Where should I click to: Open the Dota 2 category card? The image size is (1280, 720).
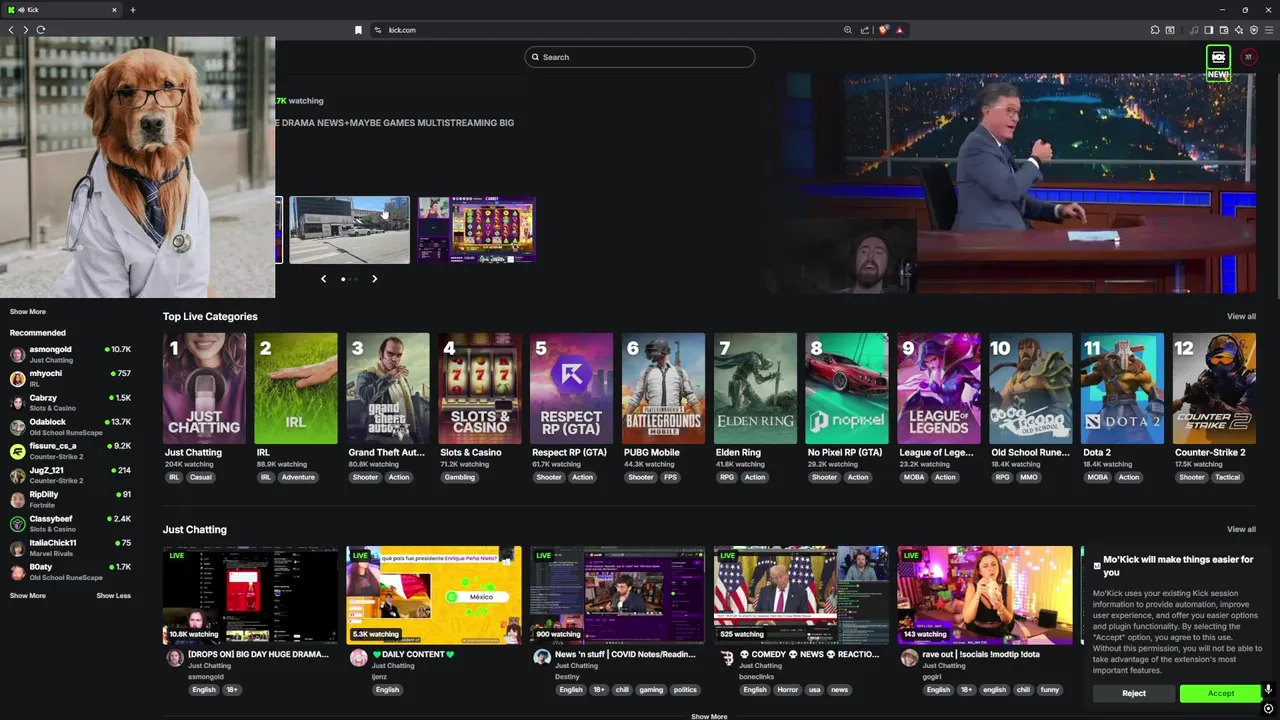pos(1122,388)
